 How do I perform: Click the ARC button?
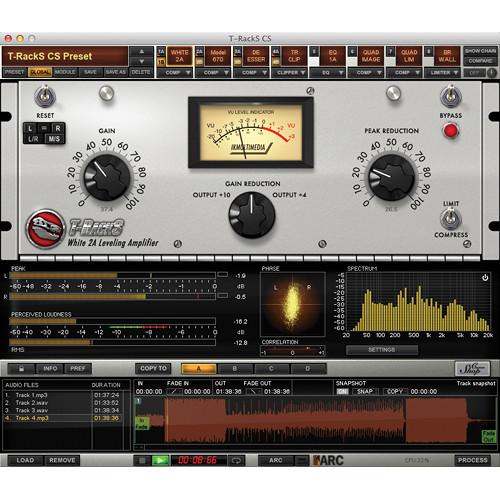tap(276, 460)
